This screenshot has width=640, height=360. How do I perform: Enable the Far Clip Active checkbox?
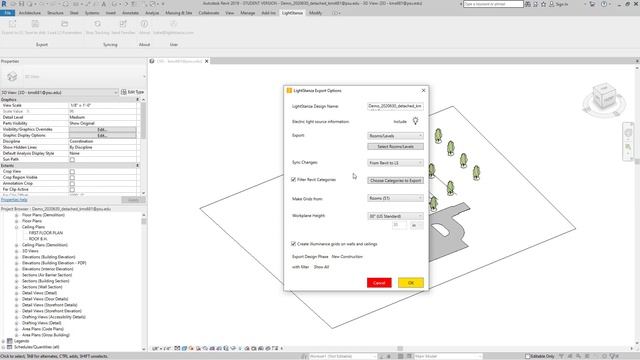coord(72,190)
